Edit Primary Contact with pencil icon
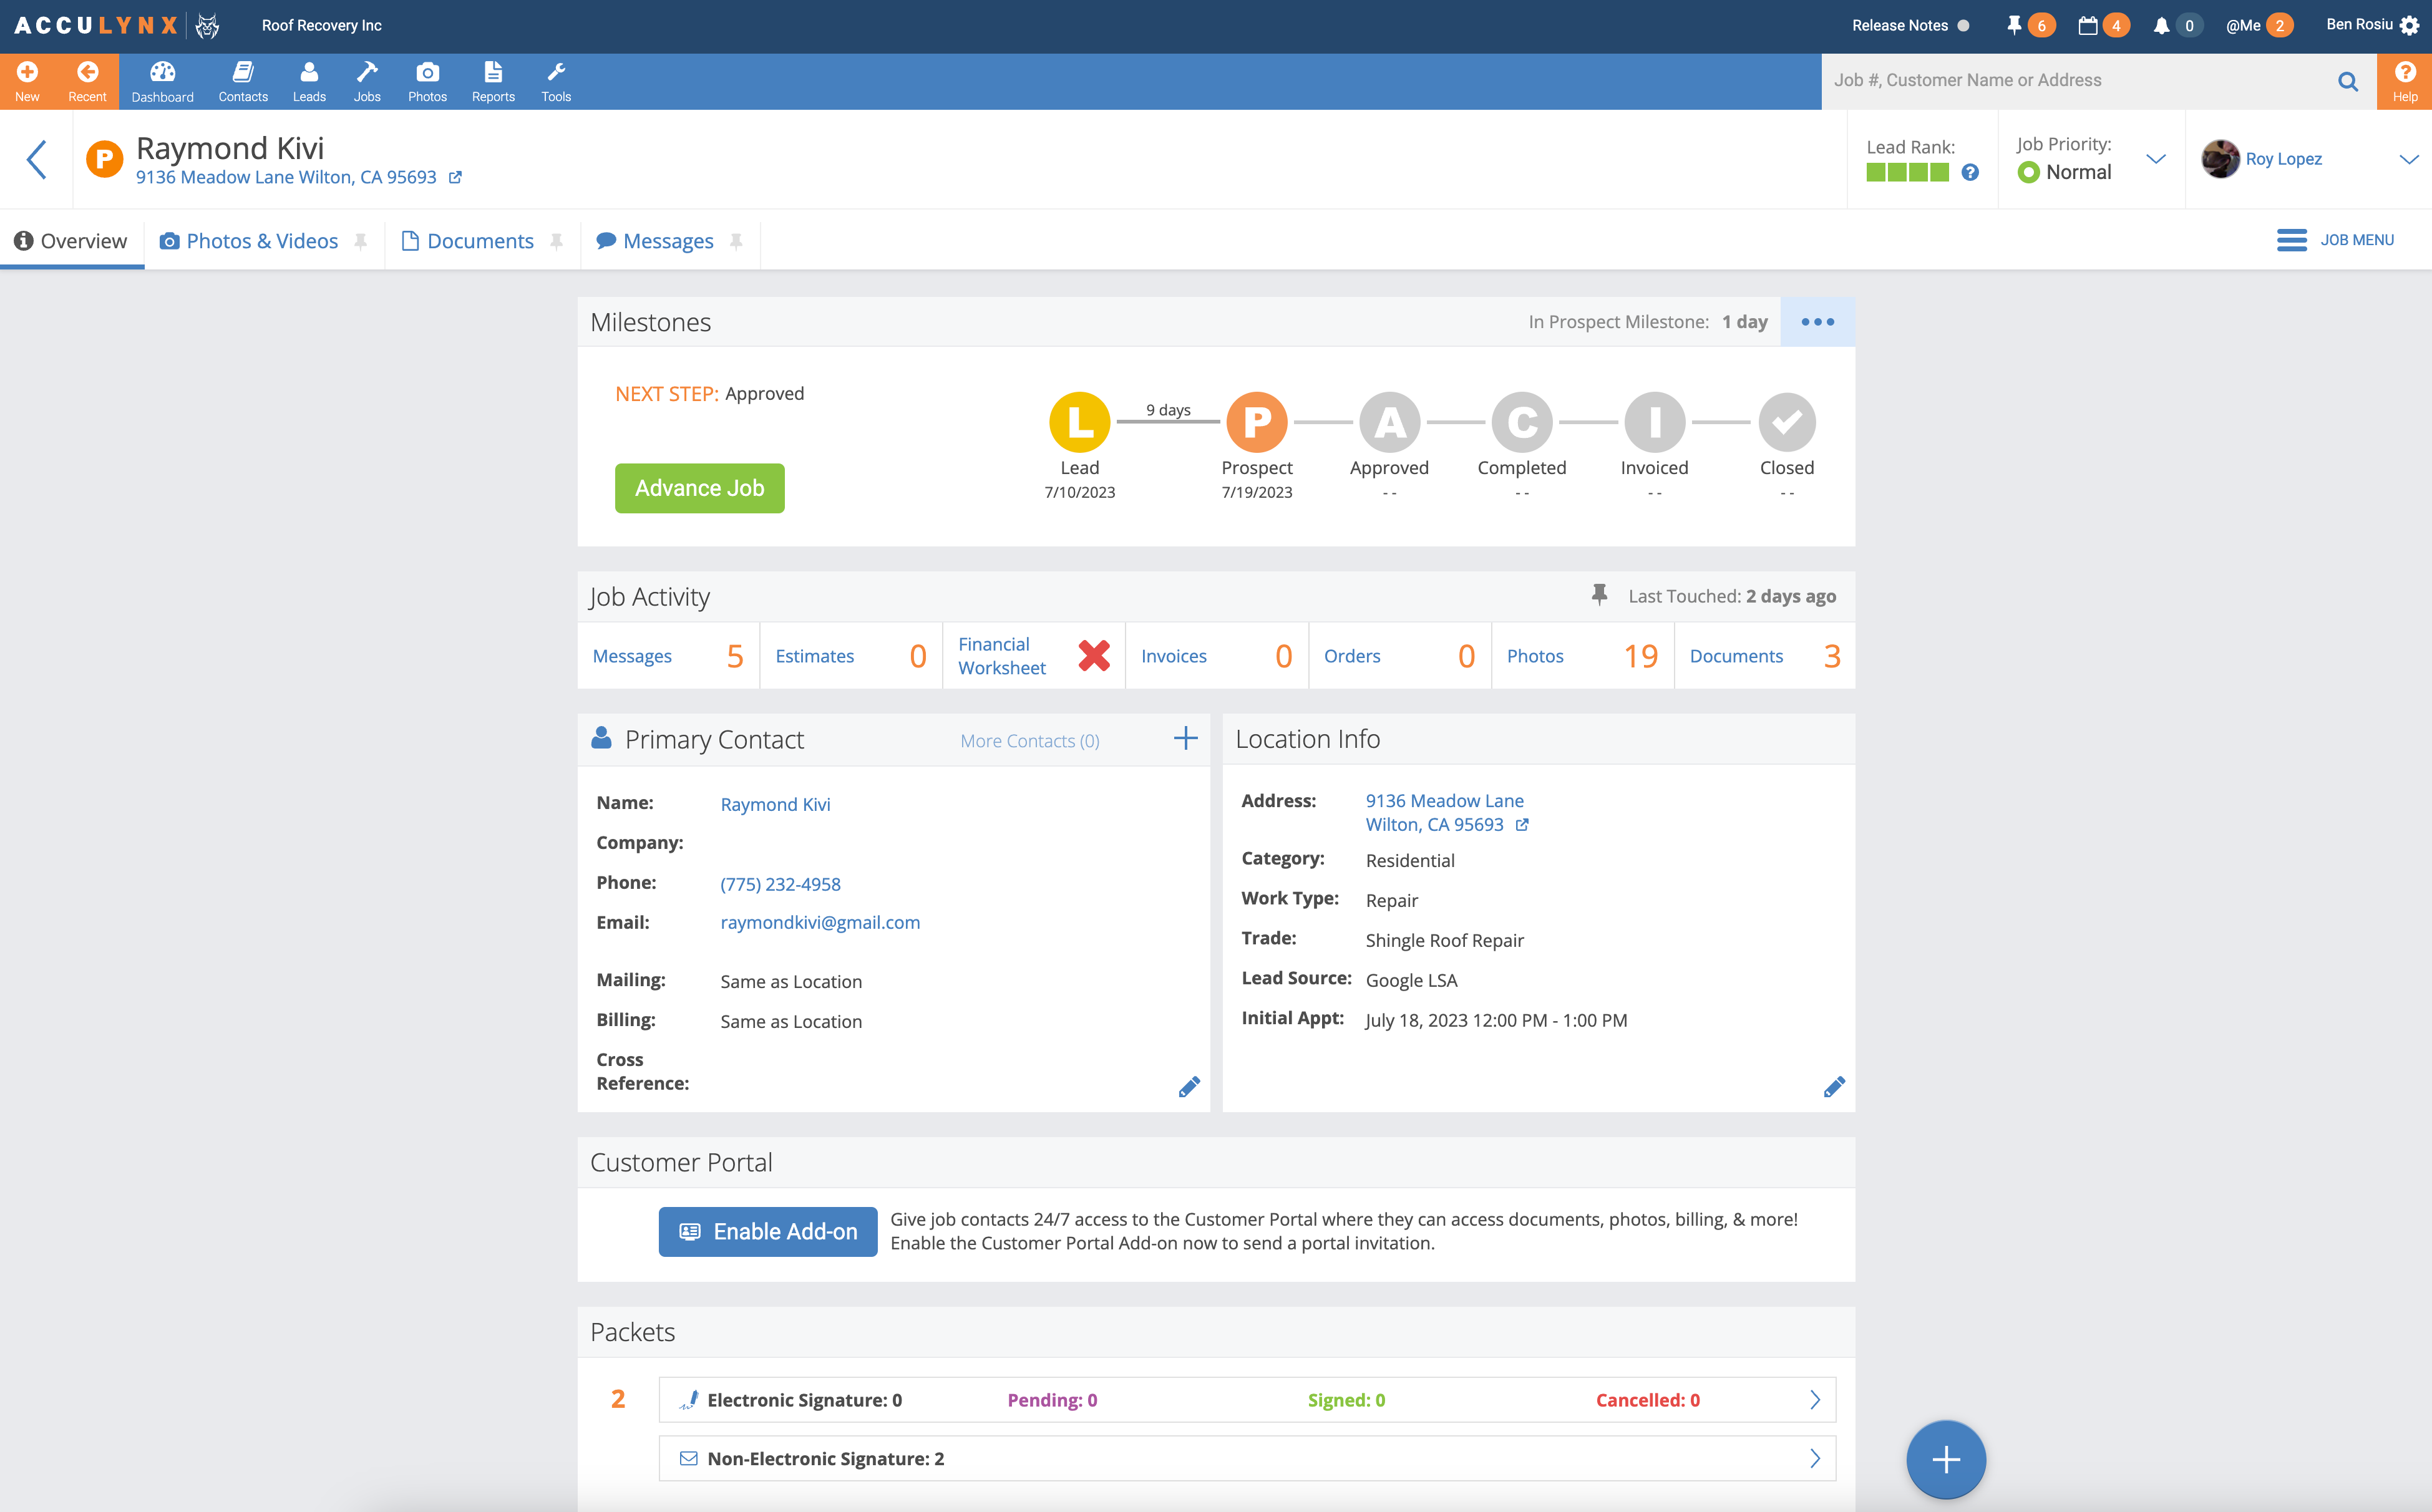Screen dimensions: 2432x1512 coord(1188,1087)
